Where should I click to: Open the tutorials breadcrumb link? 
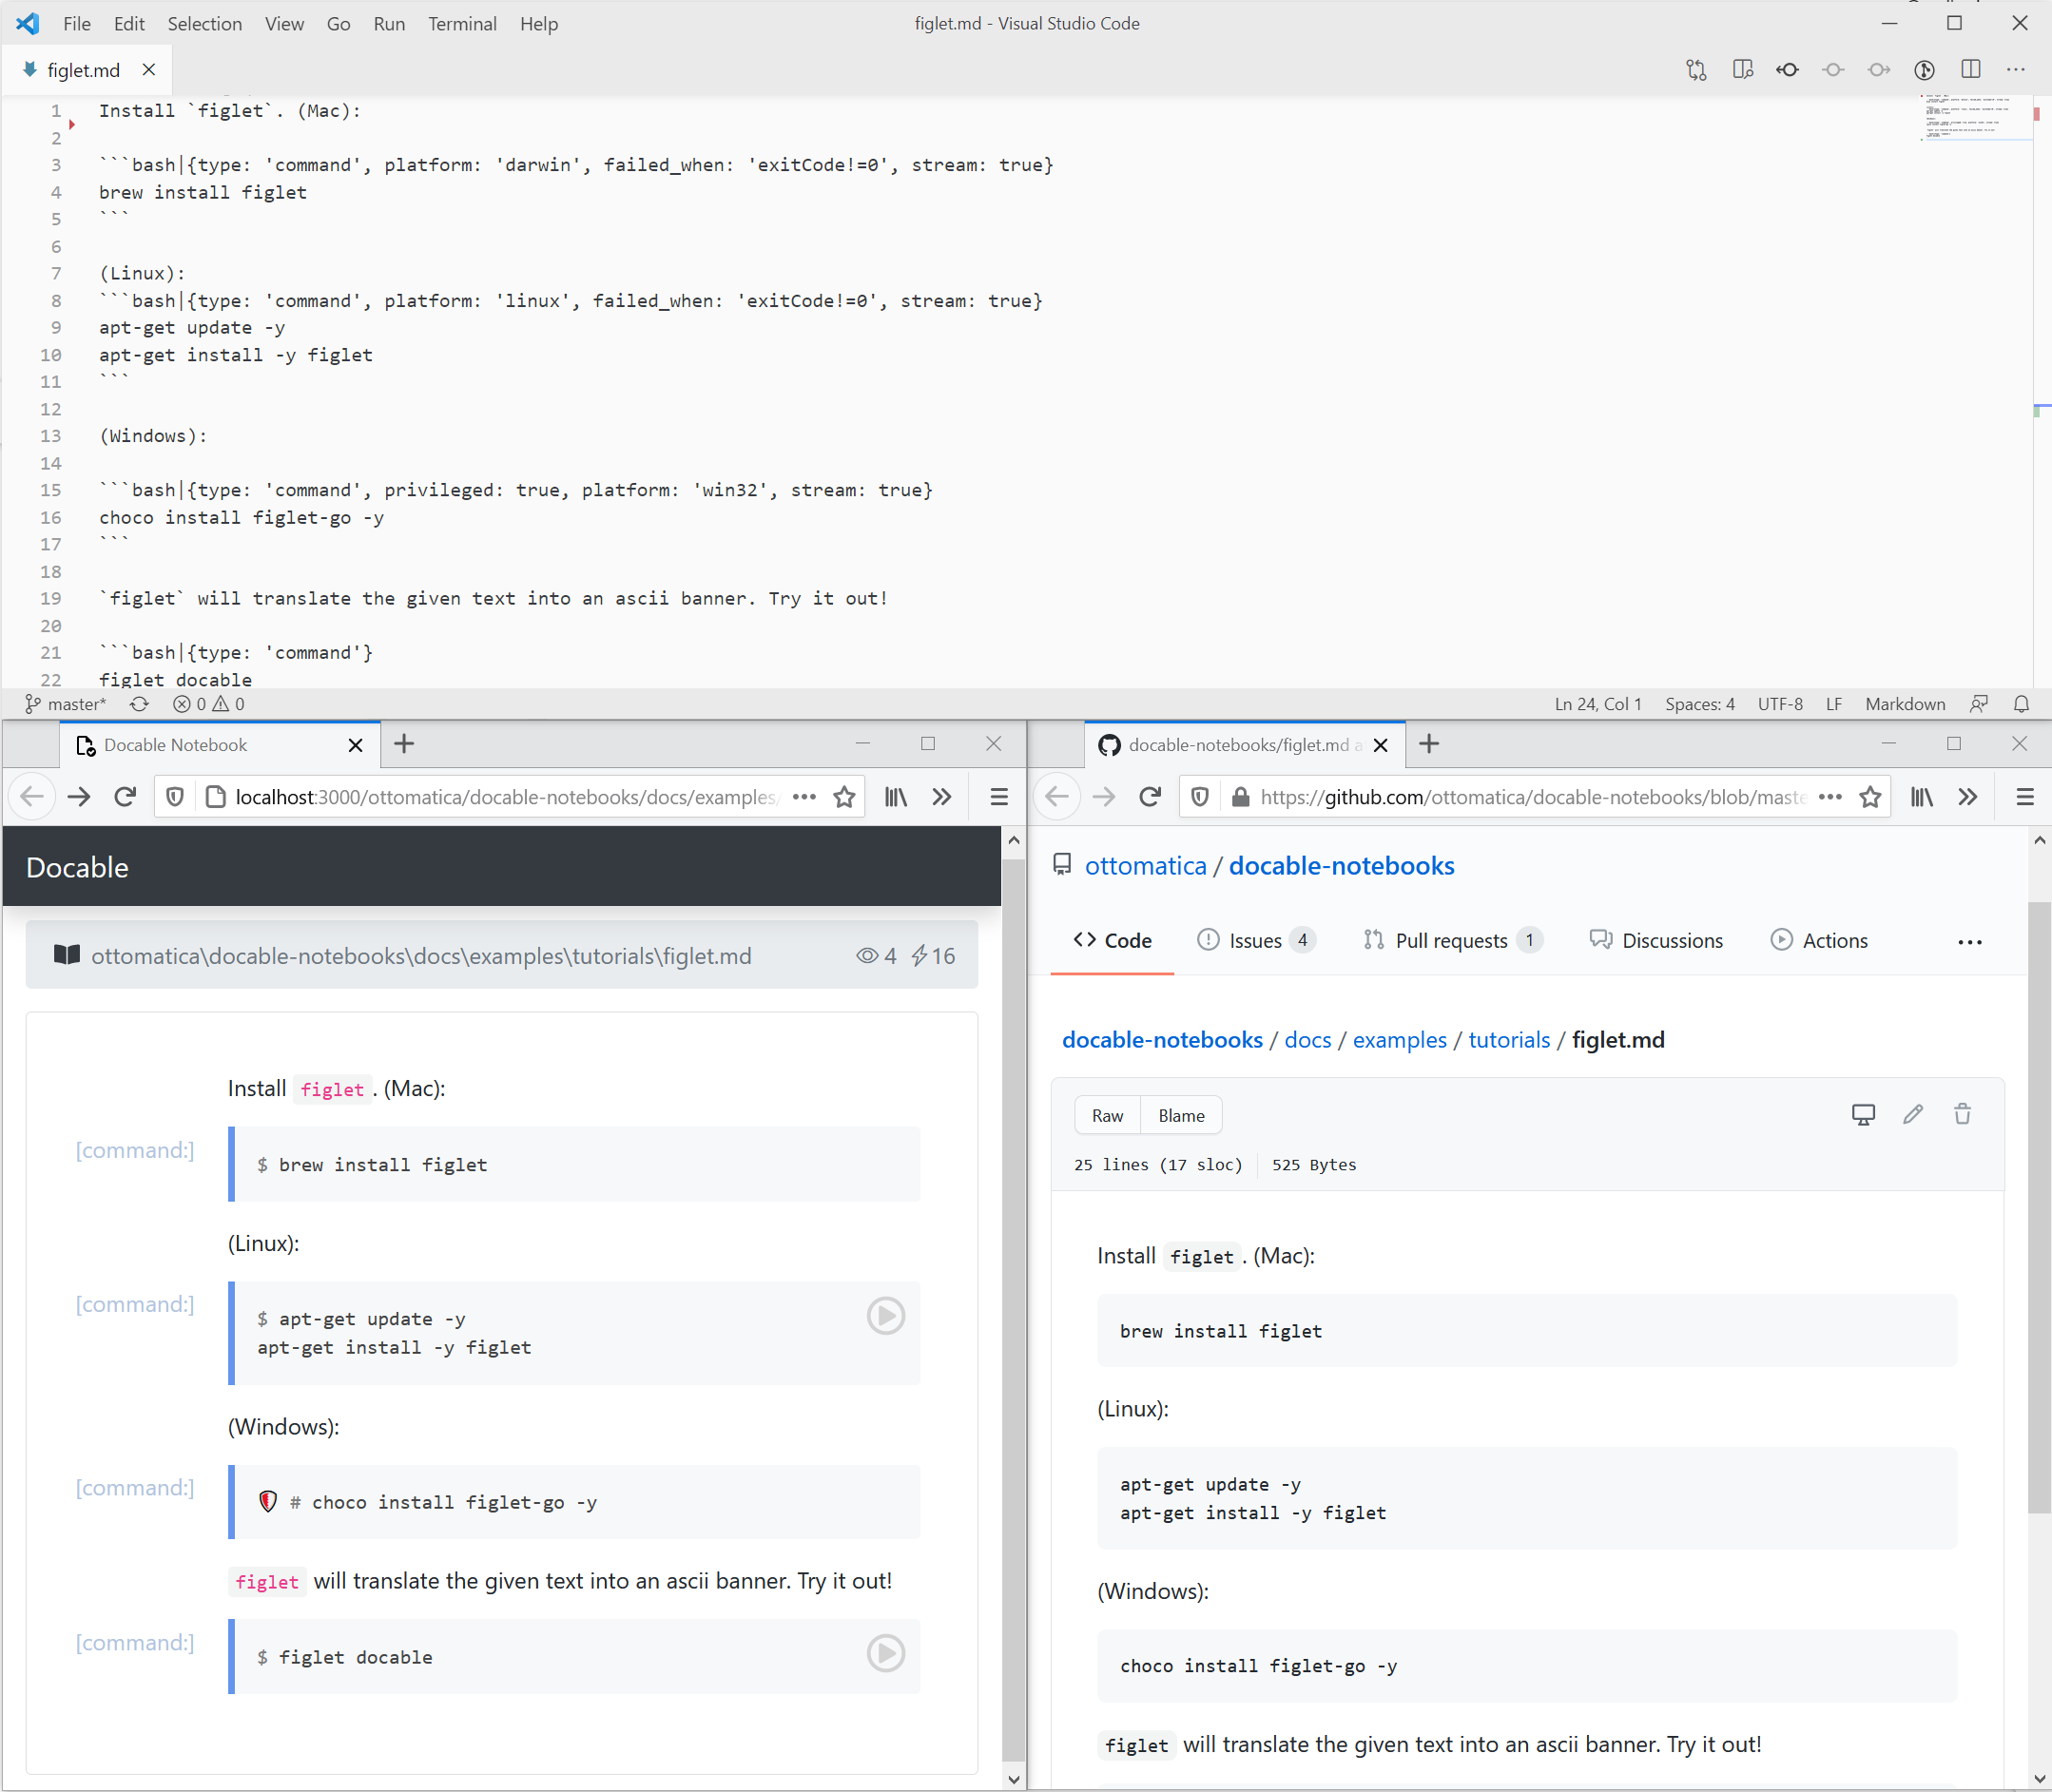pos(1508,1040)
